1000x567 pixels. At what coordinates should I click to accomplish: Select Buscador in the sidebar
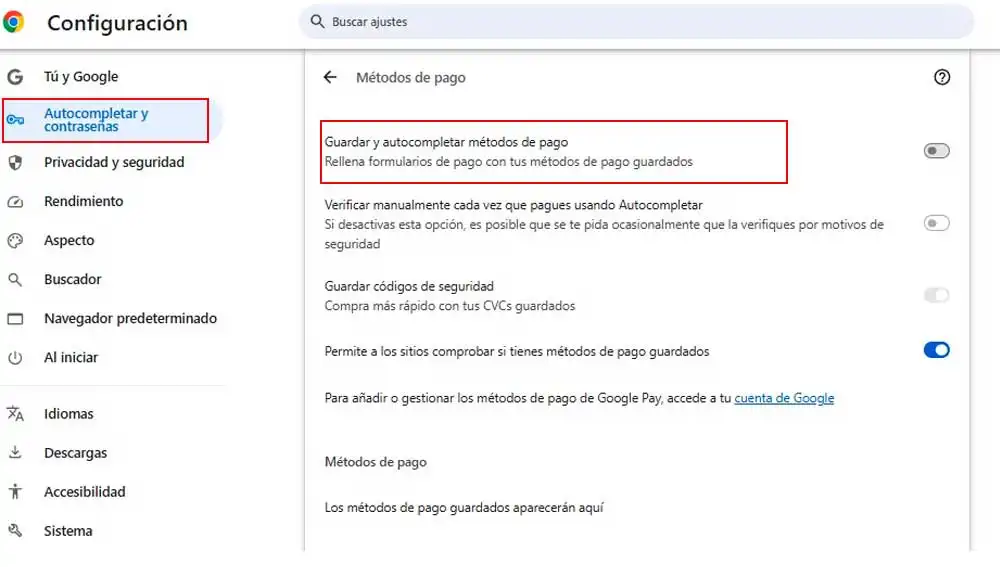coord(73,279)
